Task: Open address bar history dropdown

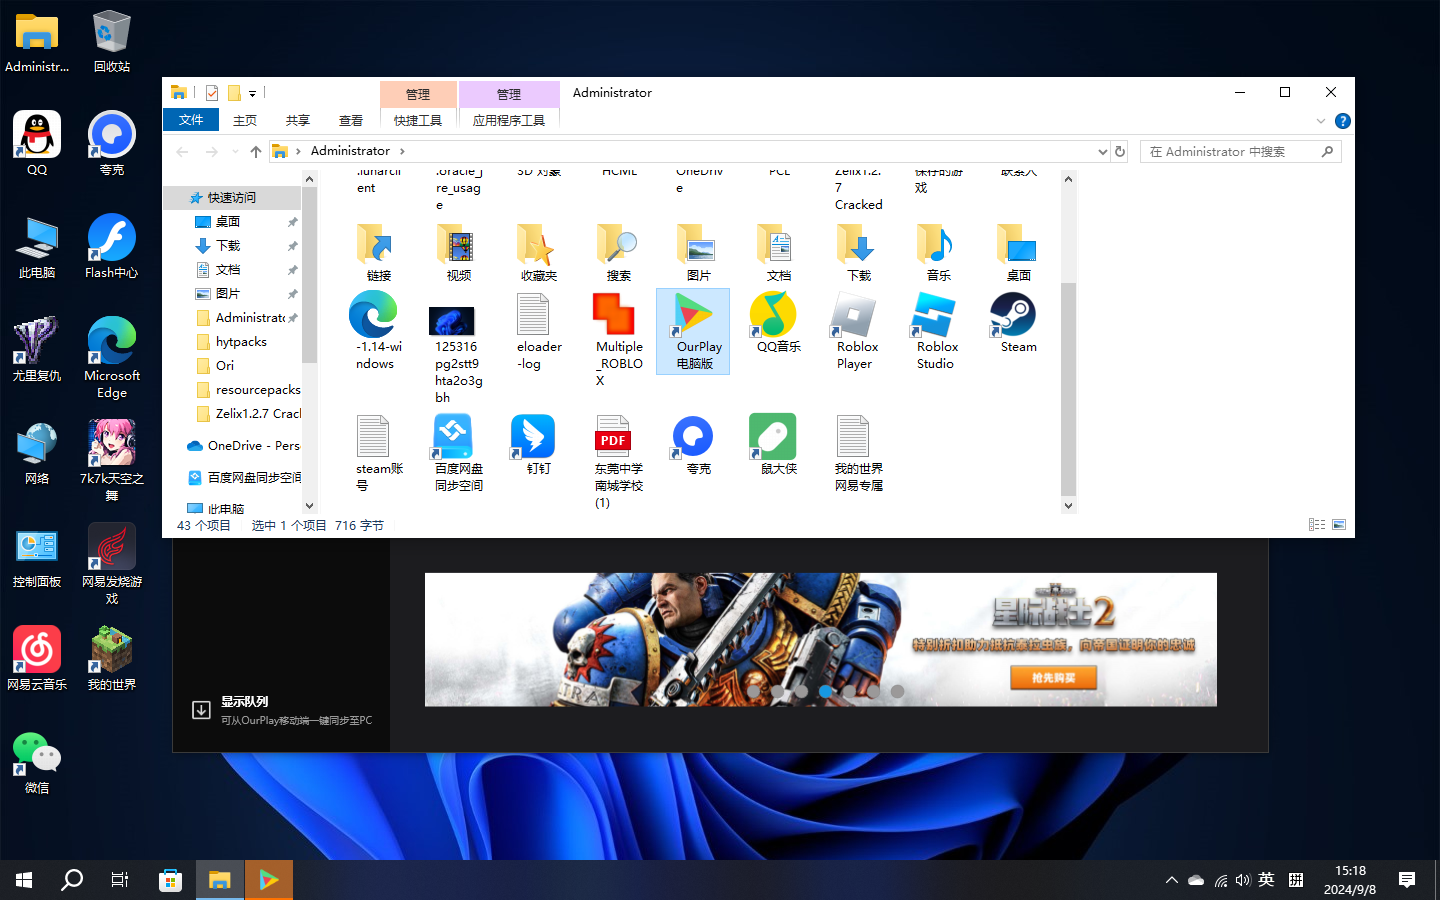Action: tap(1102, 152)
